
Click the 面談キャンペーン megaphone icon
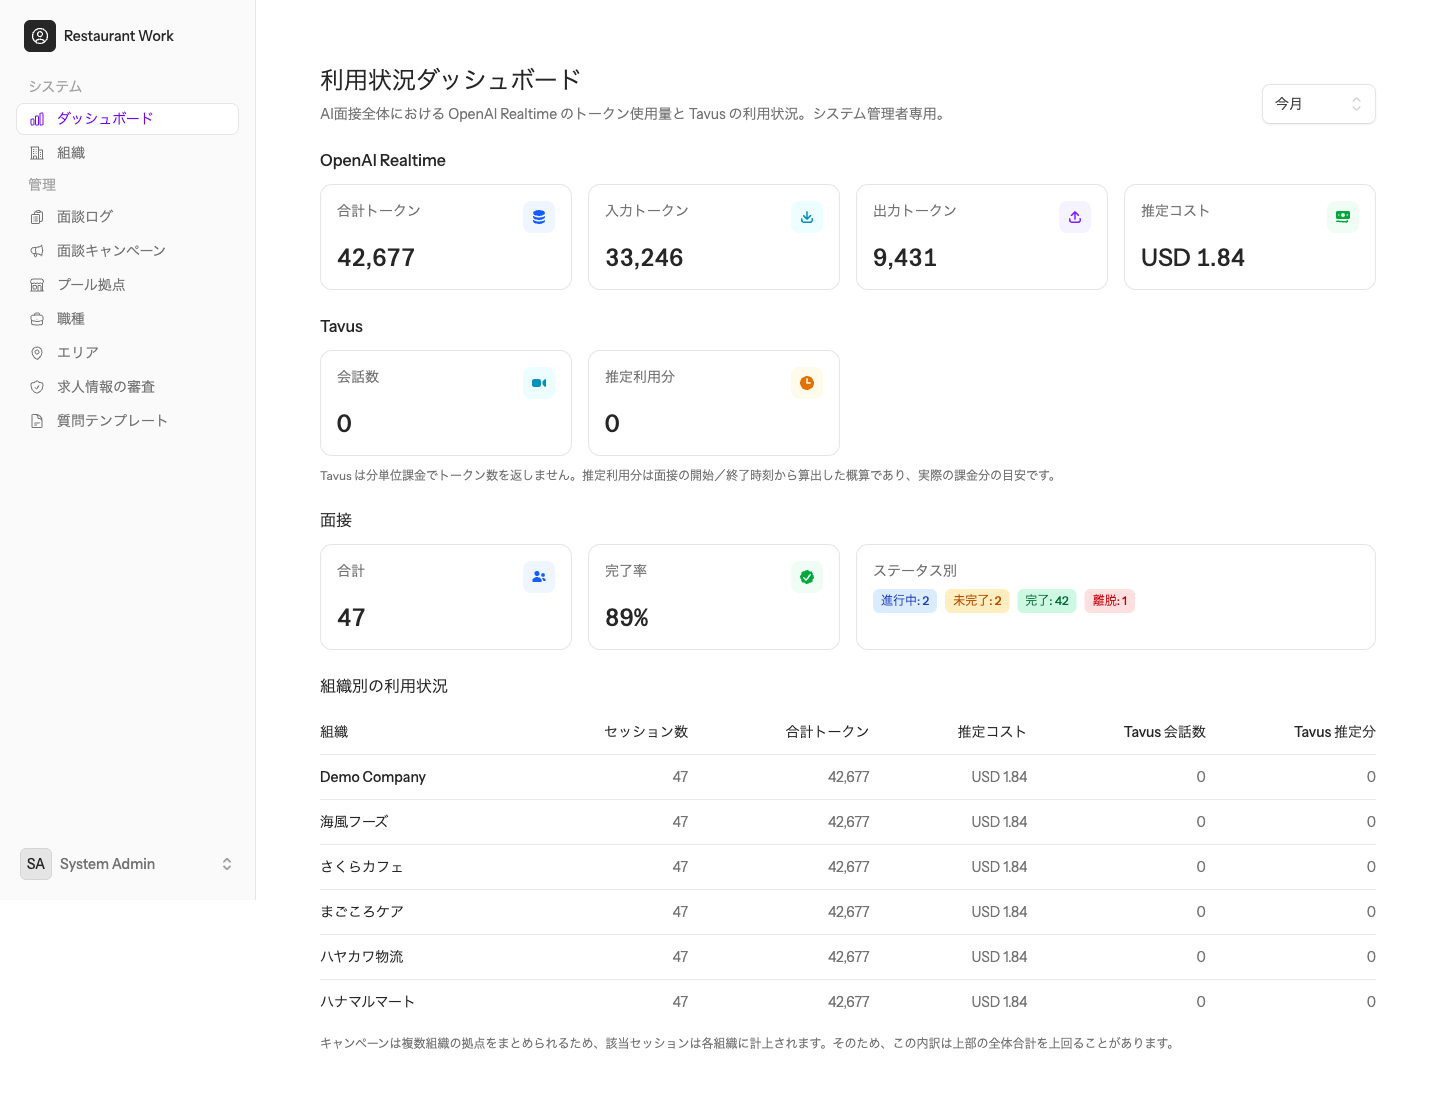(x=37, y=251)
